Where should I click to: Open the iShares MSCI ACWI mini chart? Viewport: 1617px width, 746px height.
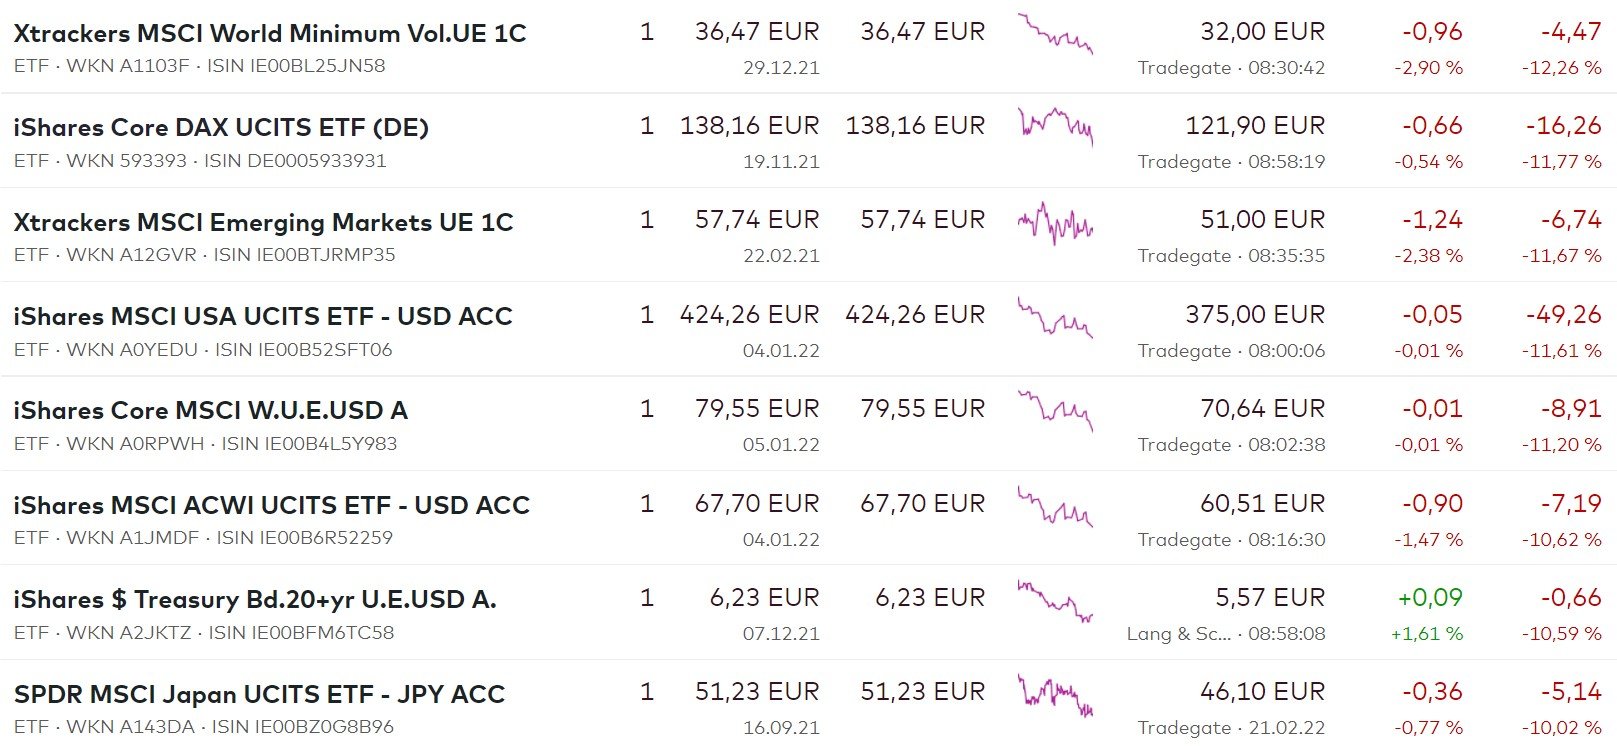point(1055,506)
